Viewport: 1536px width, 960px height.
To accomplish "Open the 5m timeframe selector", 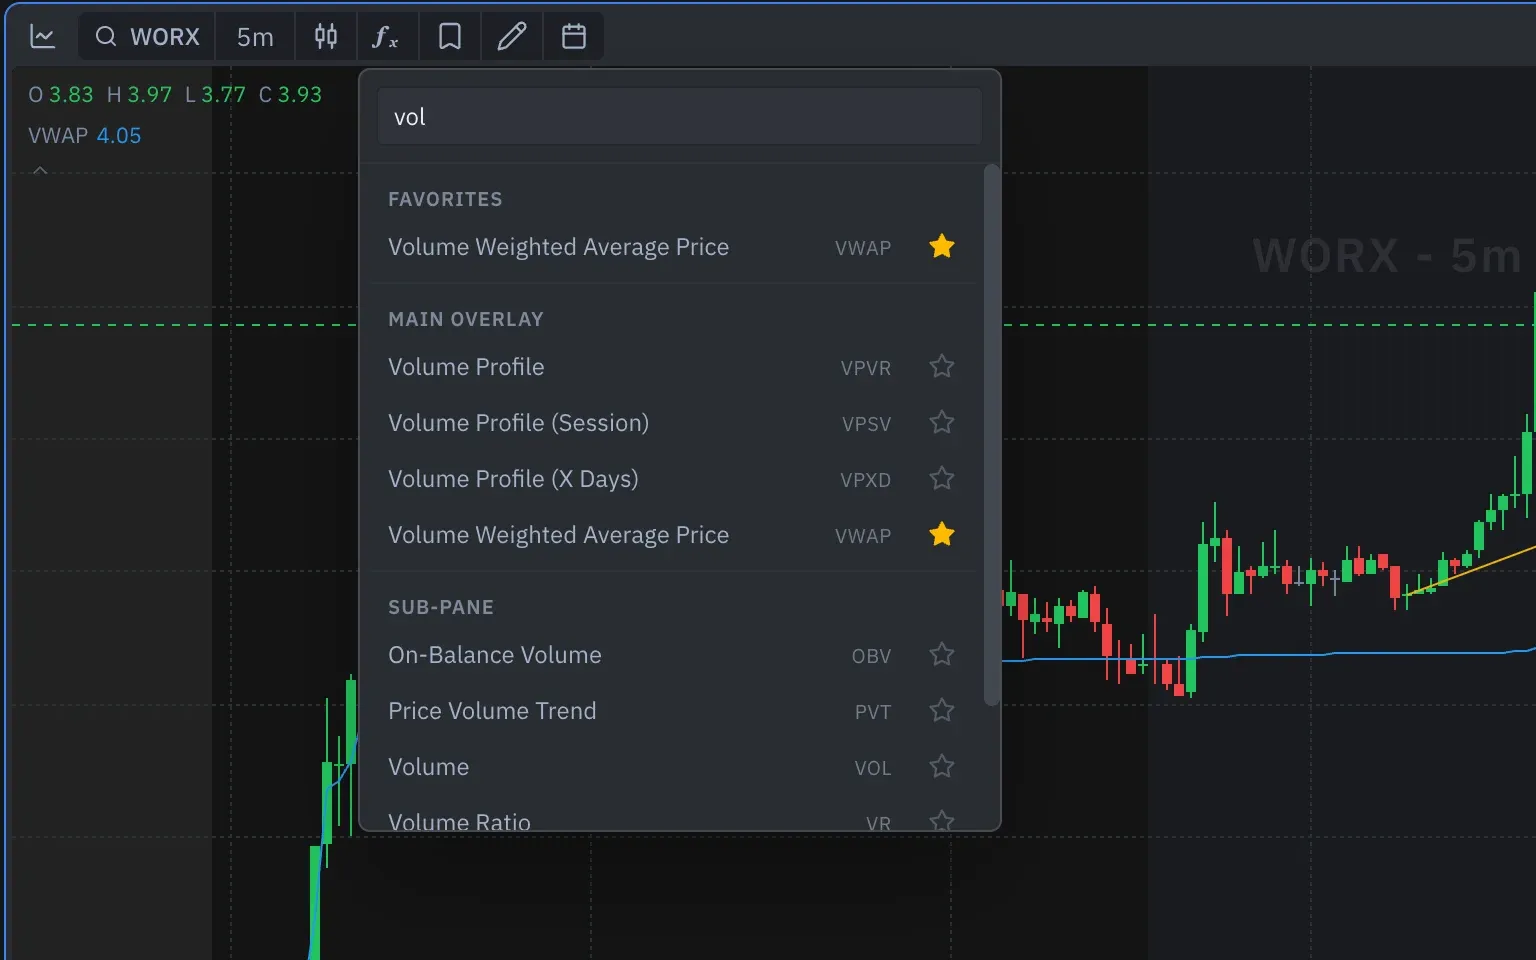I will tap(255, 37).
